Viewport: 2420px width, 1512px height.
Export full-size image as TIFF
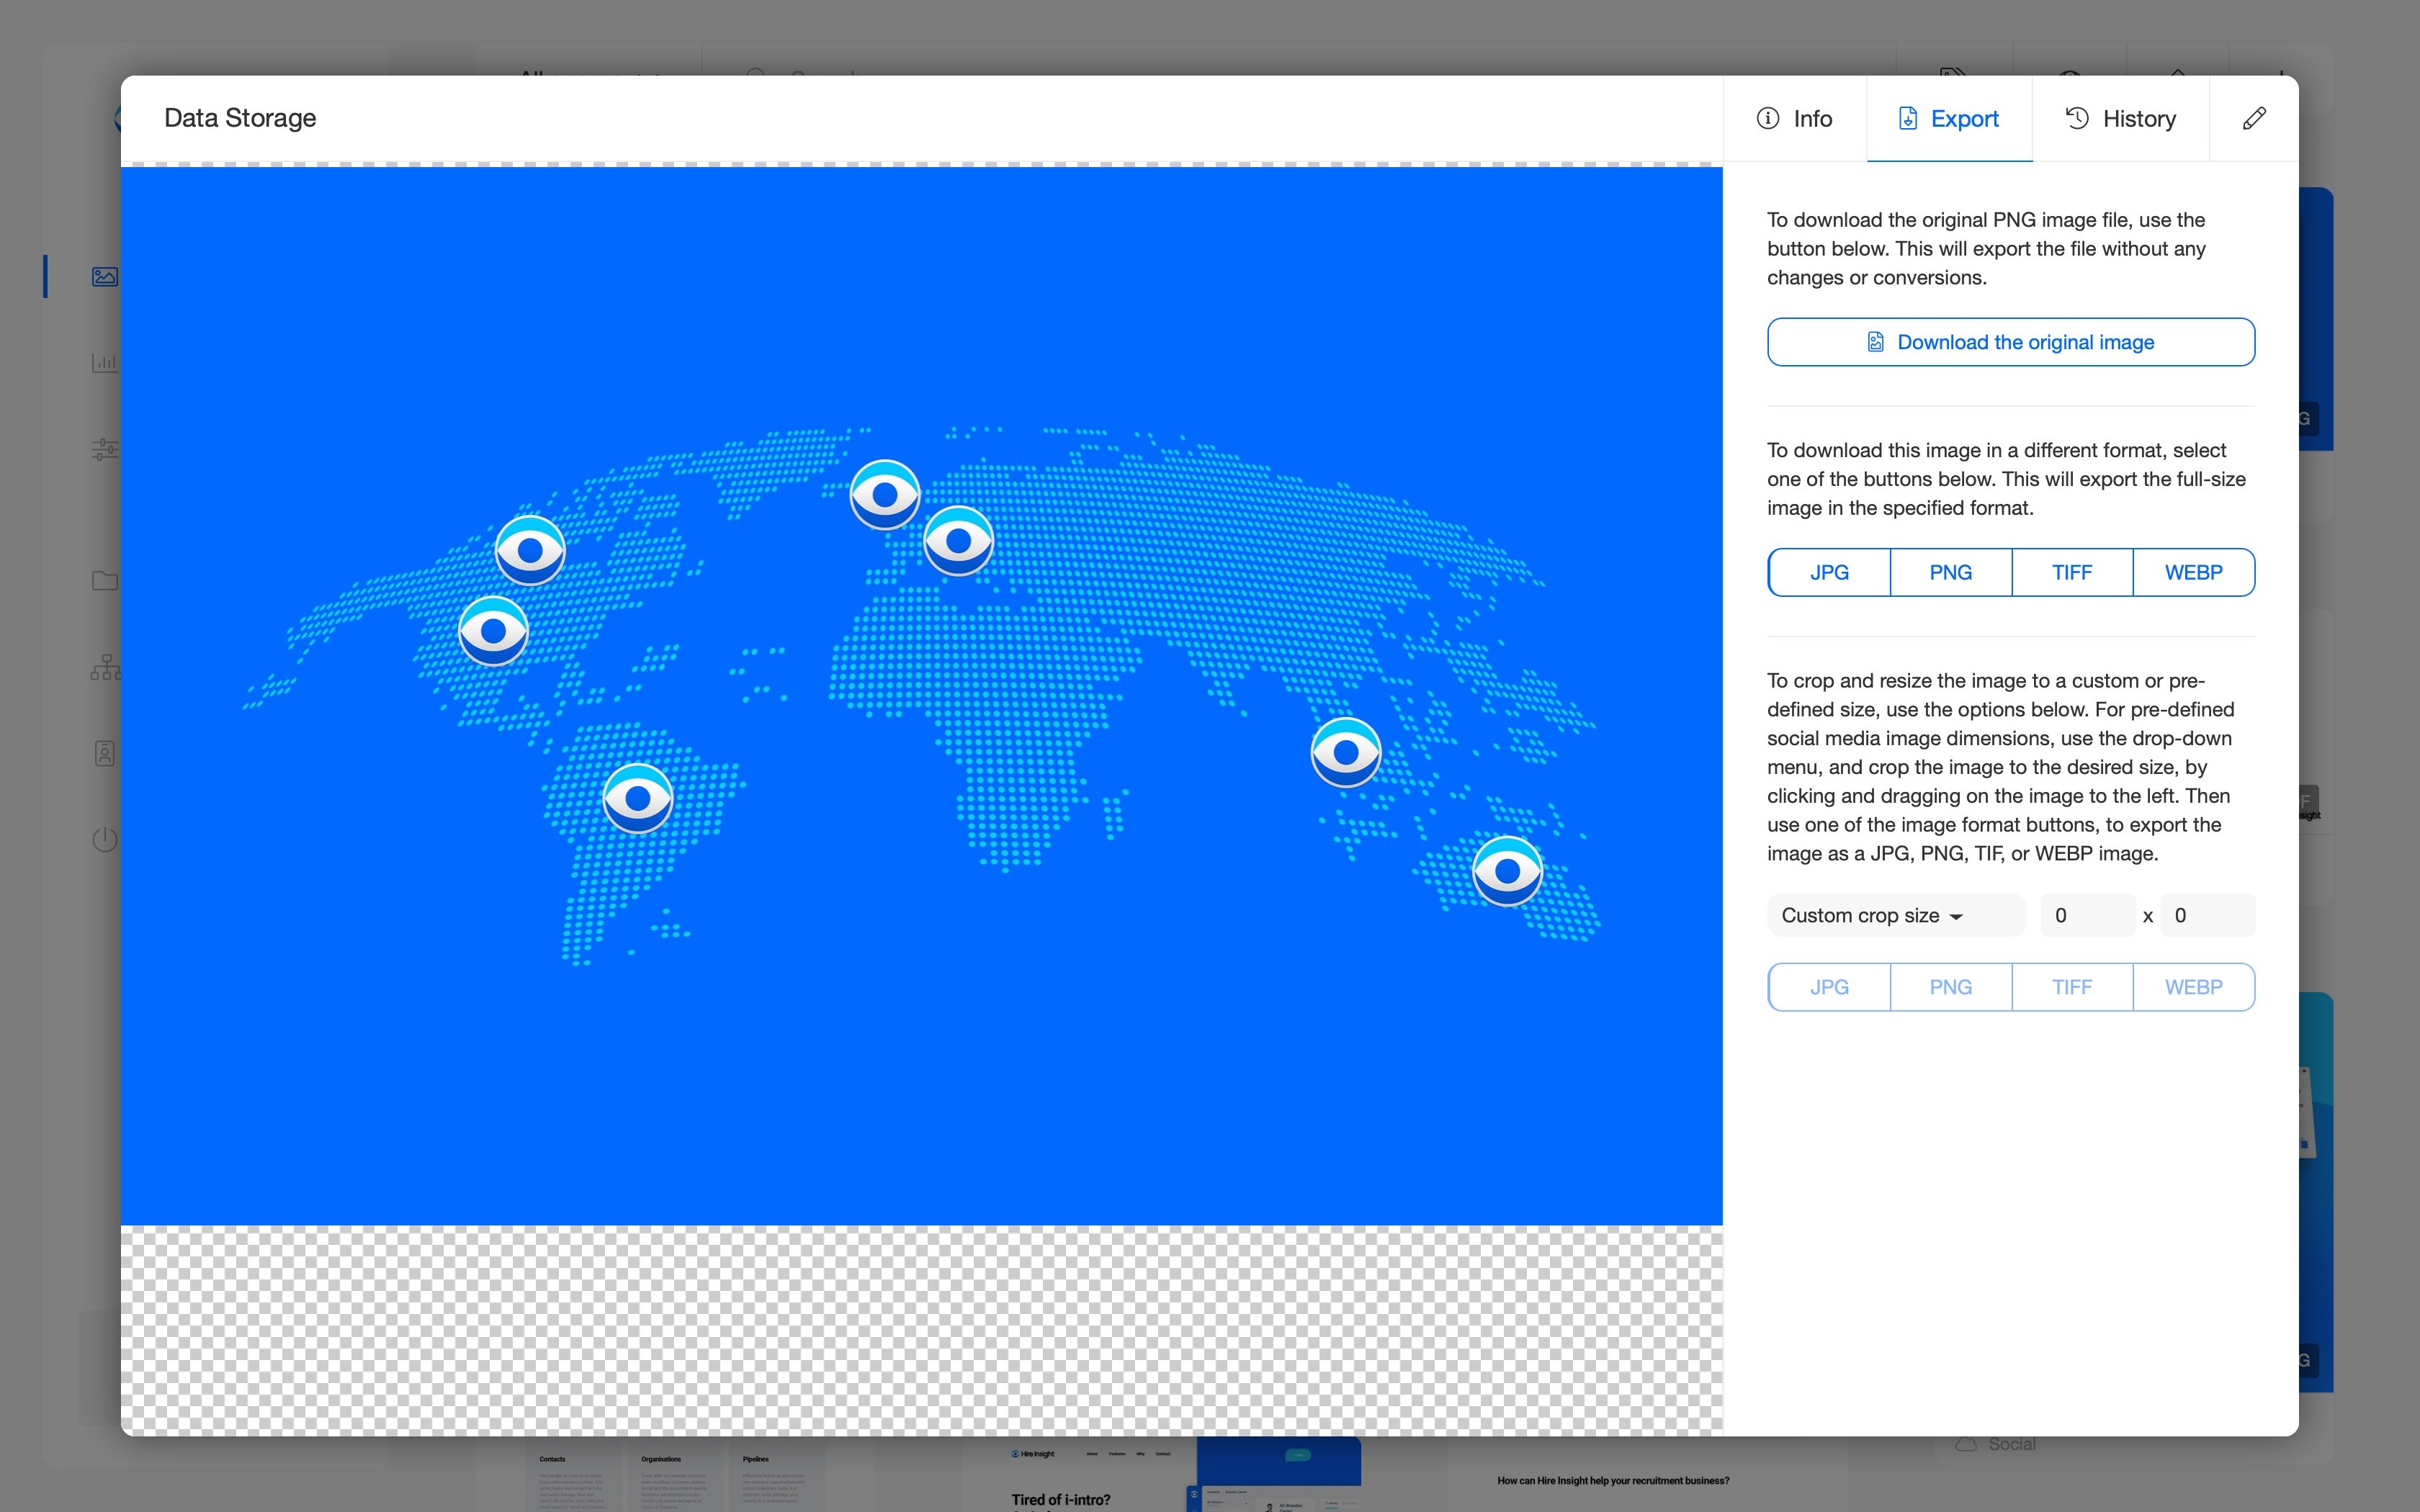(x=2072, y=572)
